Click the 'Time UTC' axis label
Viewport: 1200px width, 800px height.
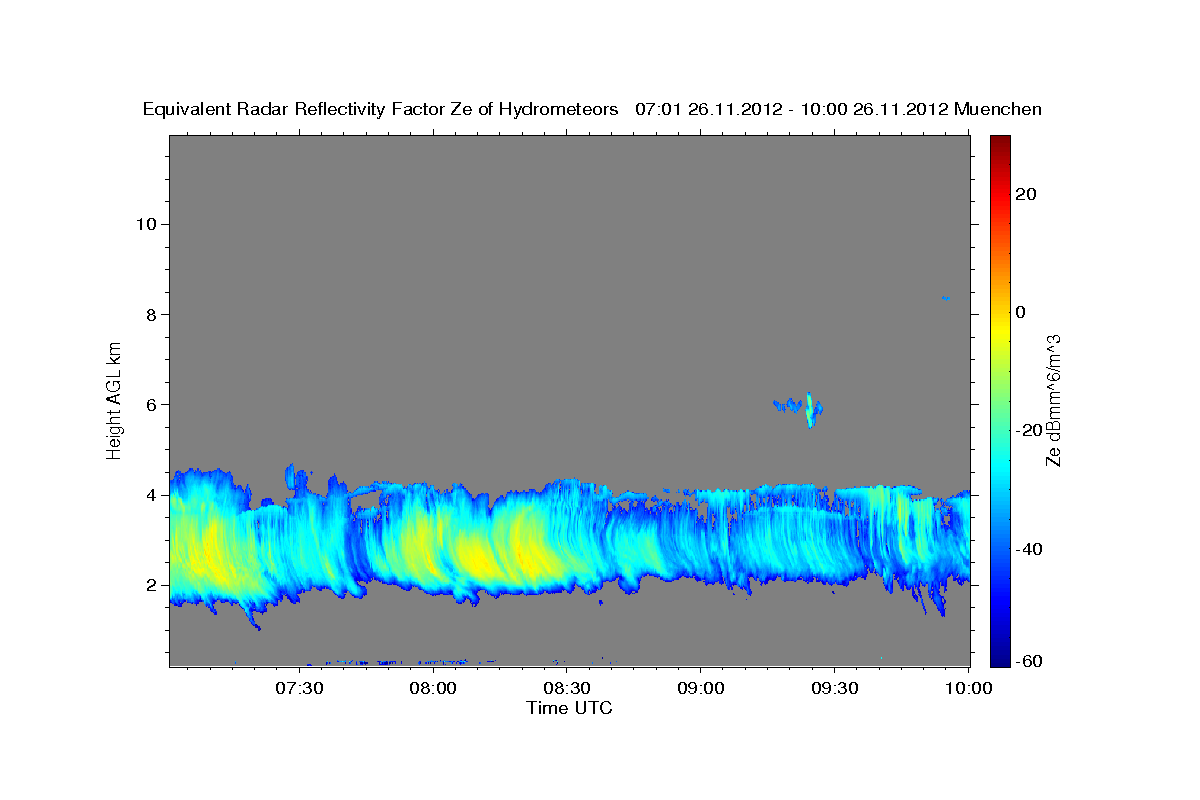point(569,708)
